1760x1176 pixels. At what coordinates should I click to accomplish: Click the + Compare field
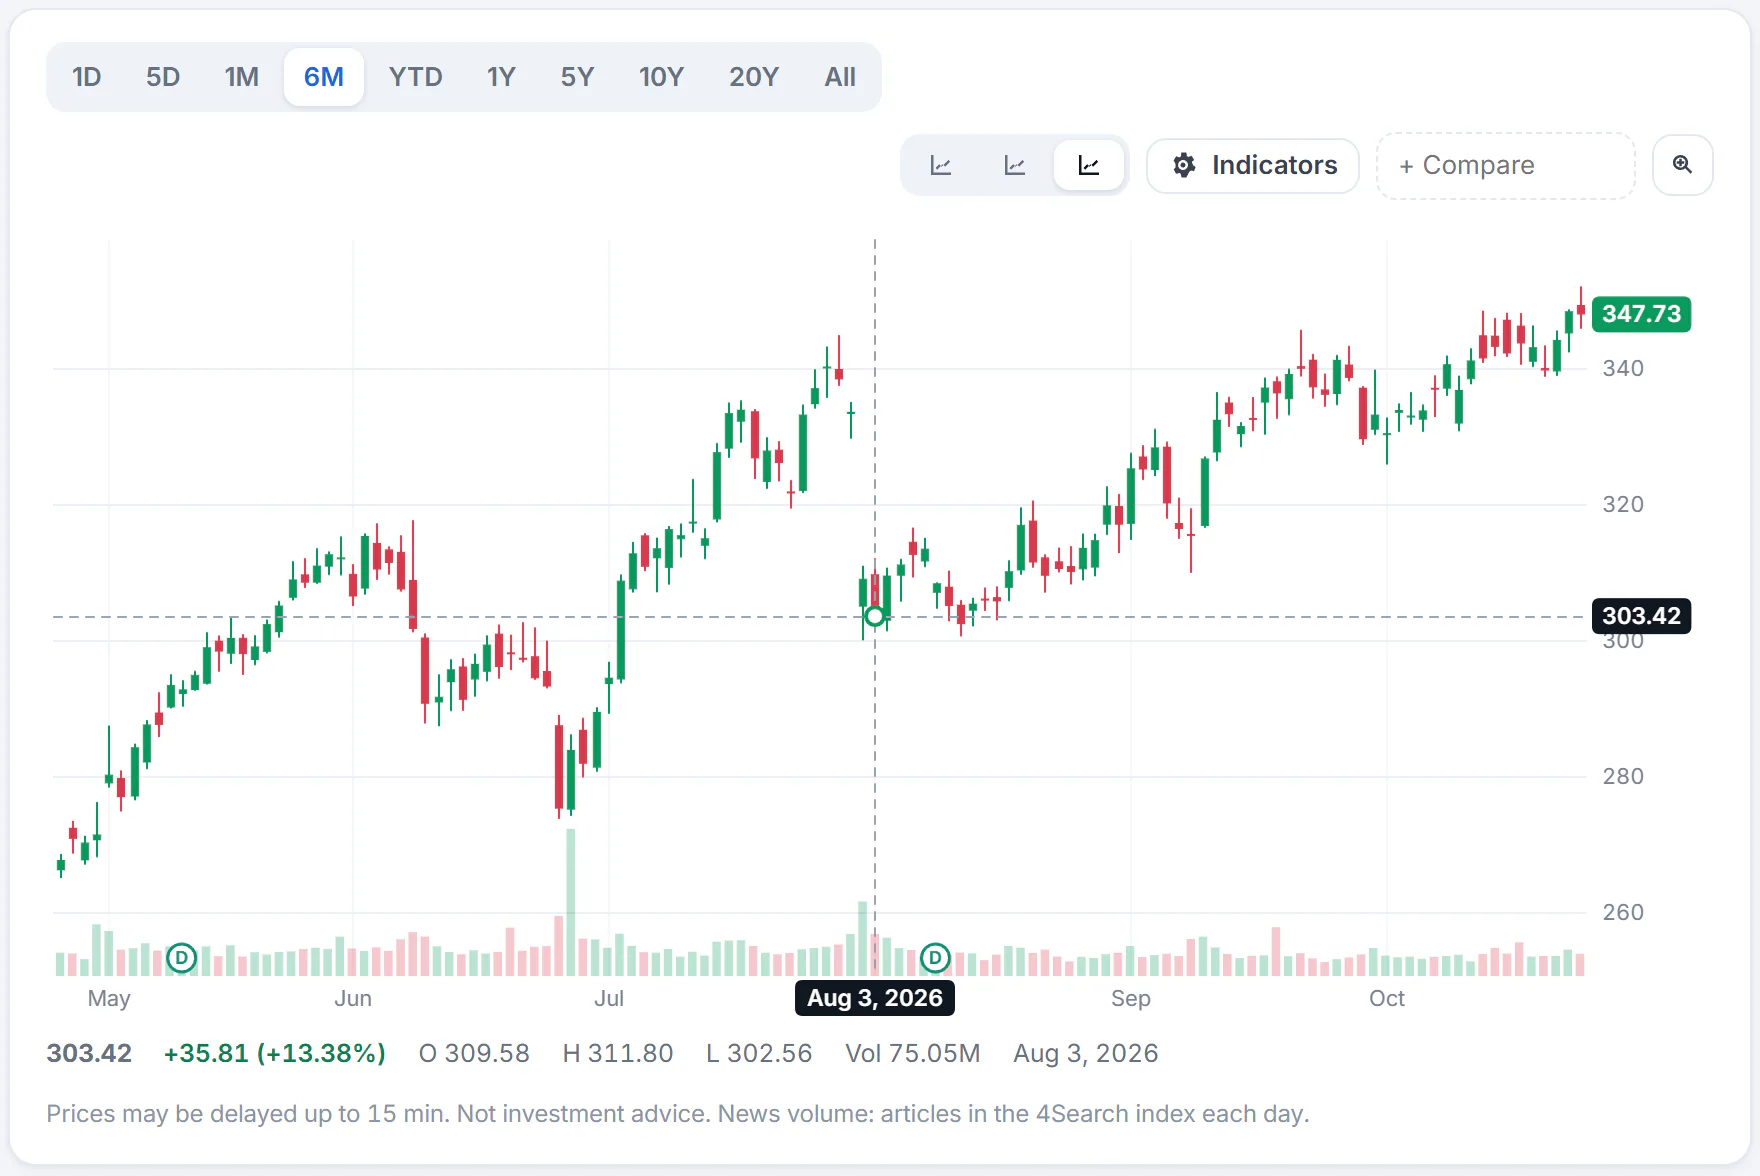[x=1506, y=166]
